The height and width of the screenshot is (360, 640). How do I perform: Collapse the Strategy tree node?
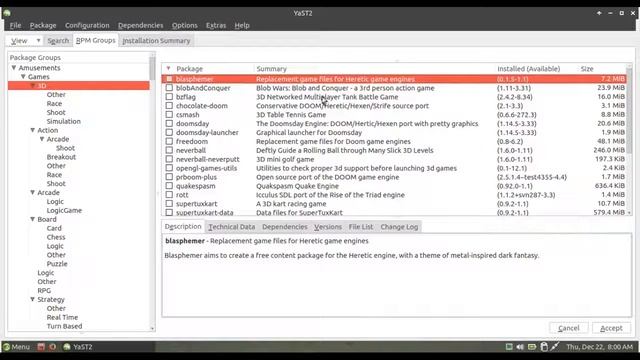33,300
